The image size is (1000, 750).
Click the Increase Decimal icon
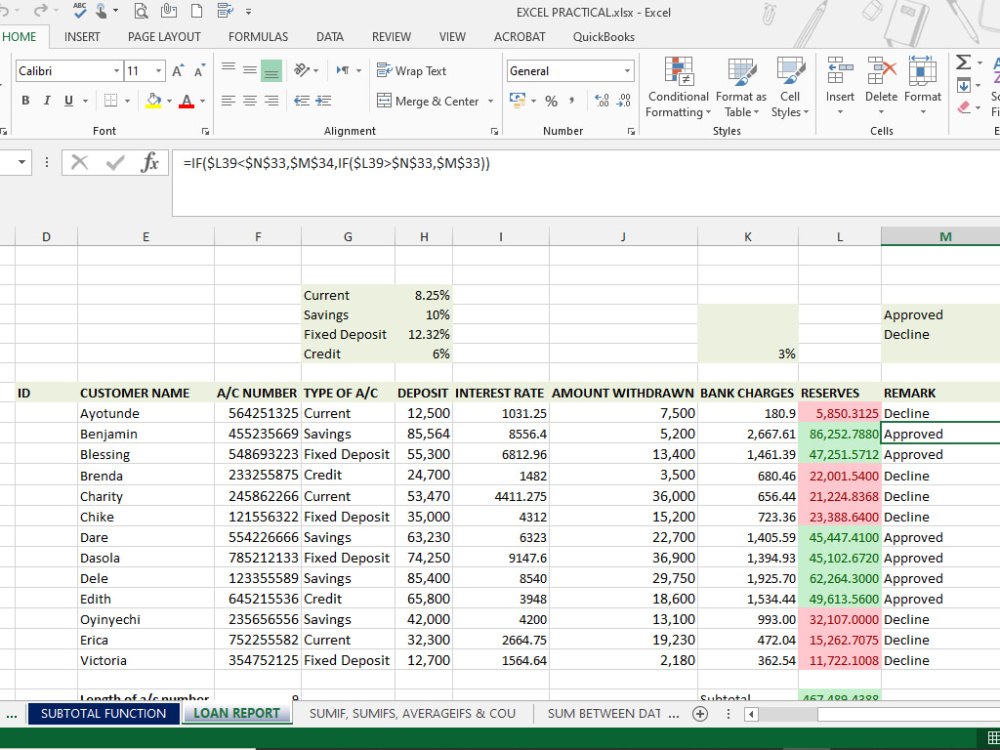pos(601,101)
